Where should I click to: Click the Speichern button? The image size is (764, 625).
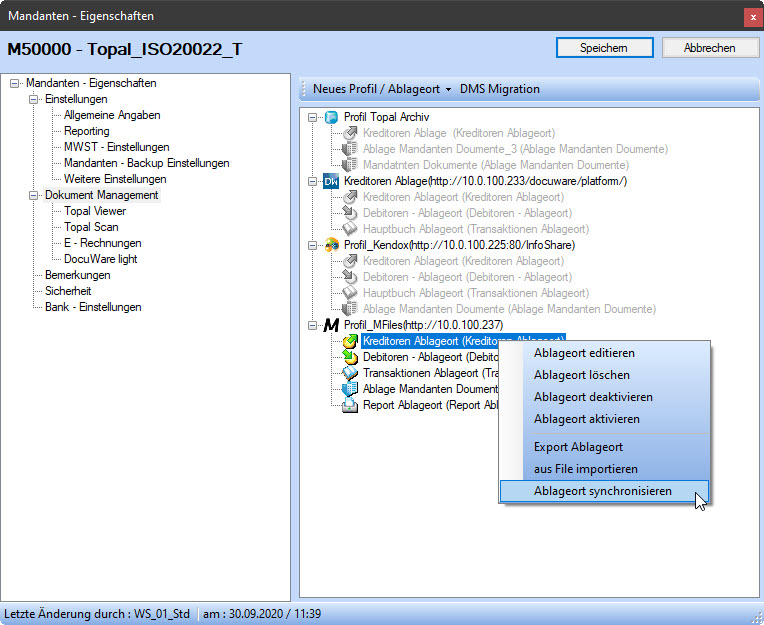click(x=604, y=48)
